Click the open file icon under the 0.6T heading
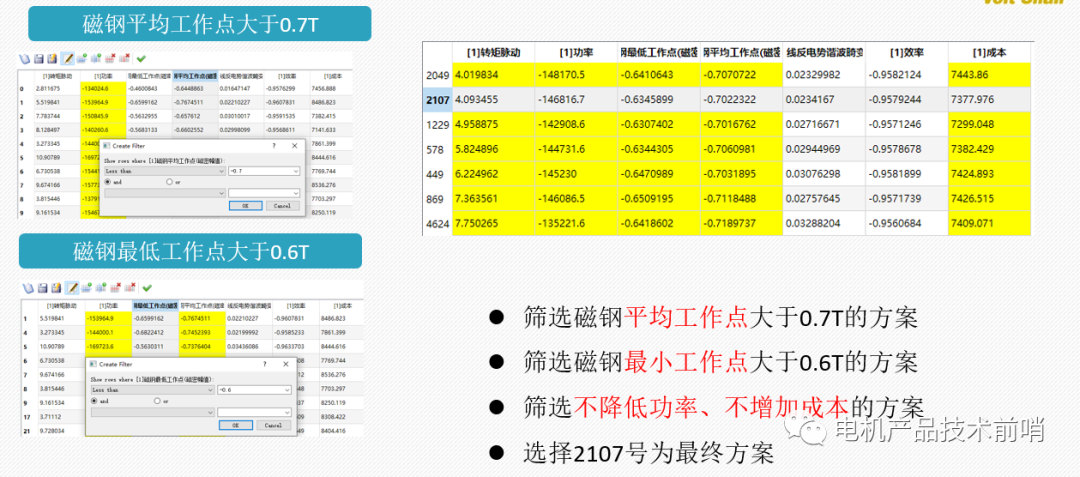This screenshot has width=1080, height=477. coord(28,288)
